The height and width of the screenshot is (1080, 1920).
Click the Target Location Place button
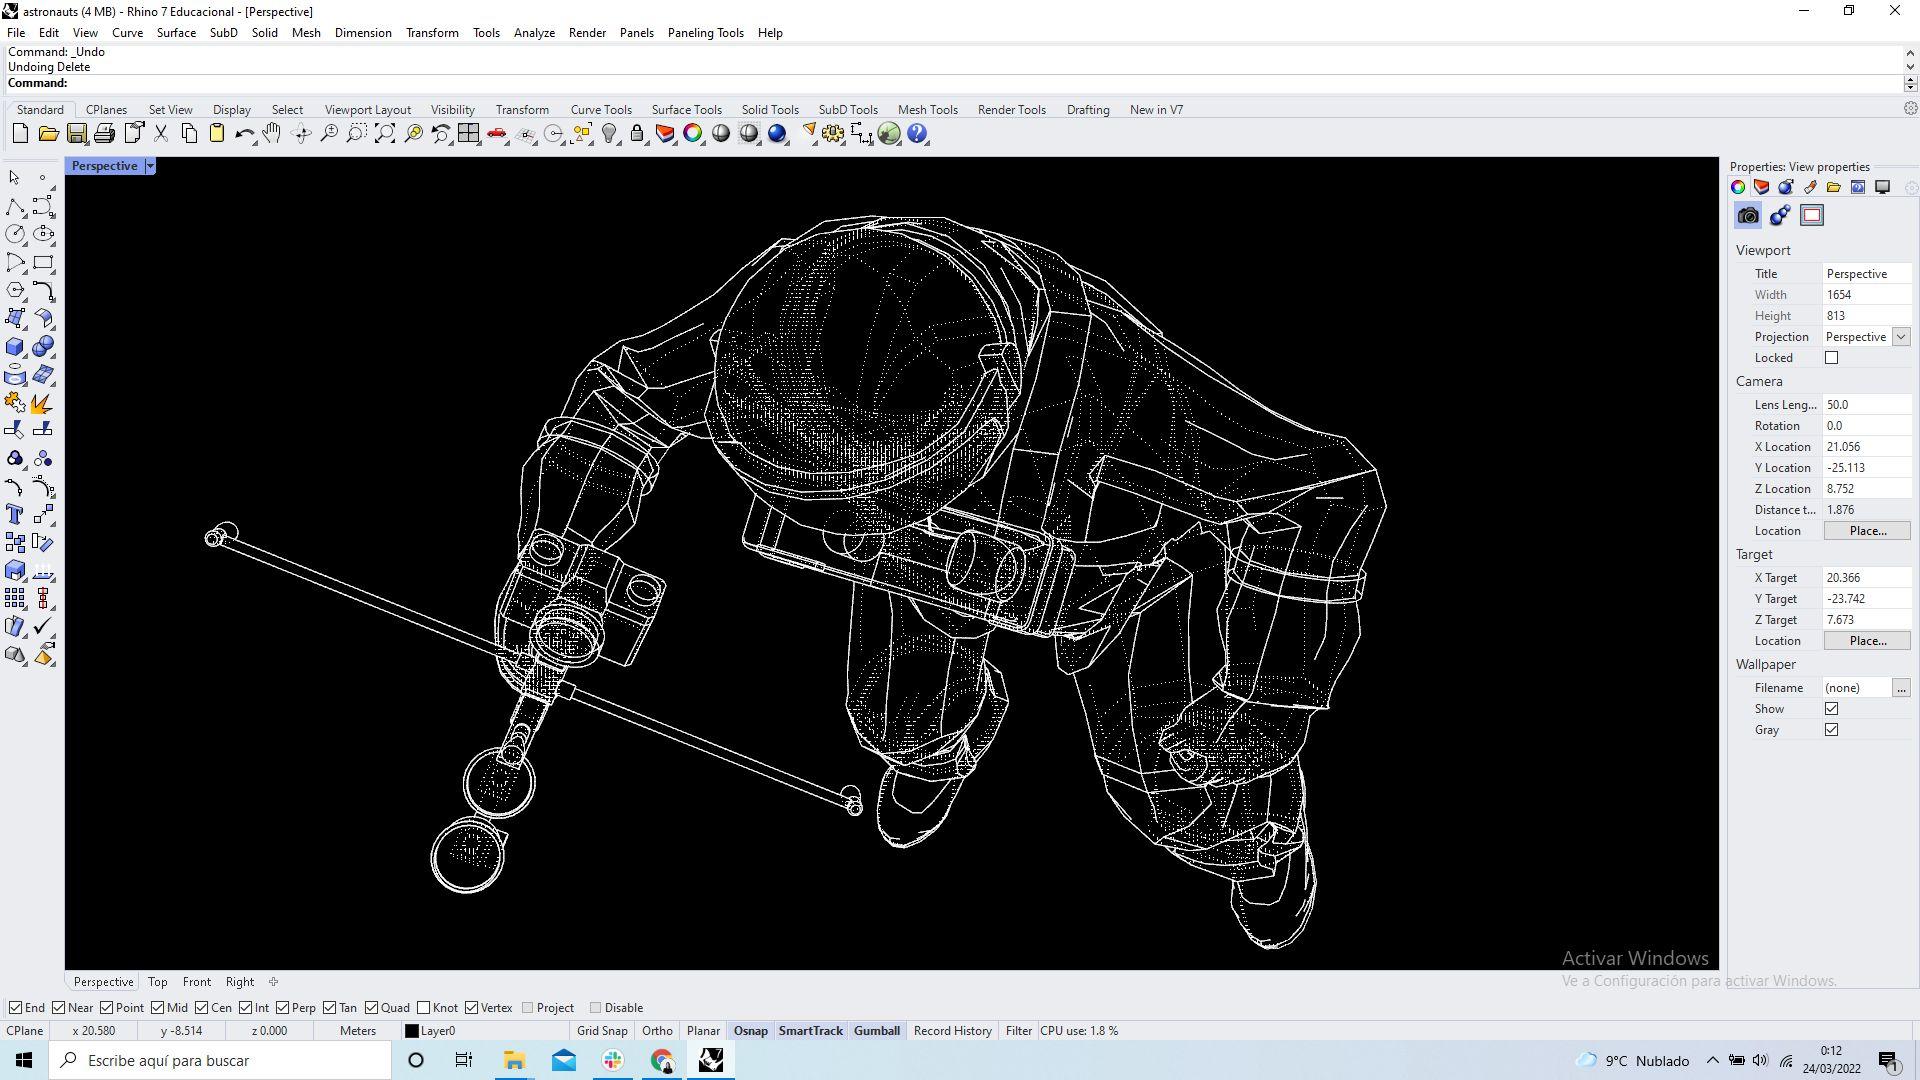[1867, 641]
